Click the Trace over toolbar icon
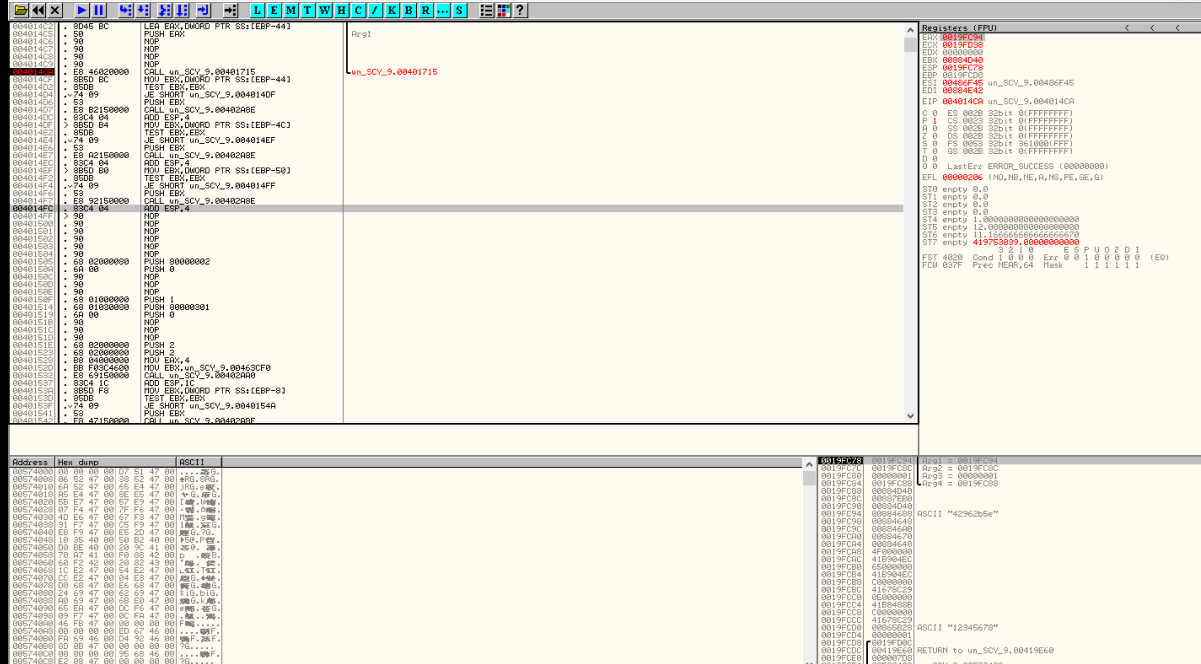The image size is (1201, 664). pos(182,10)
